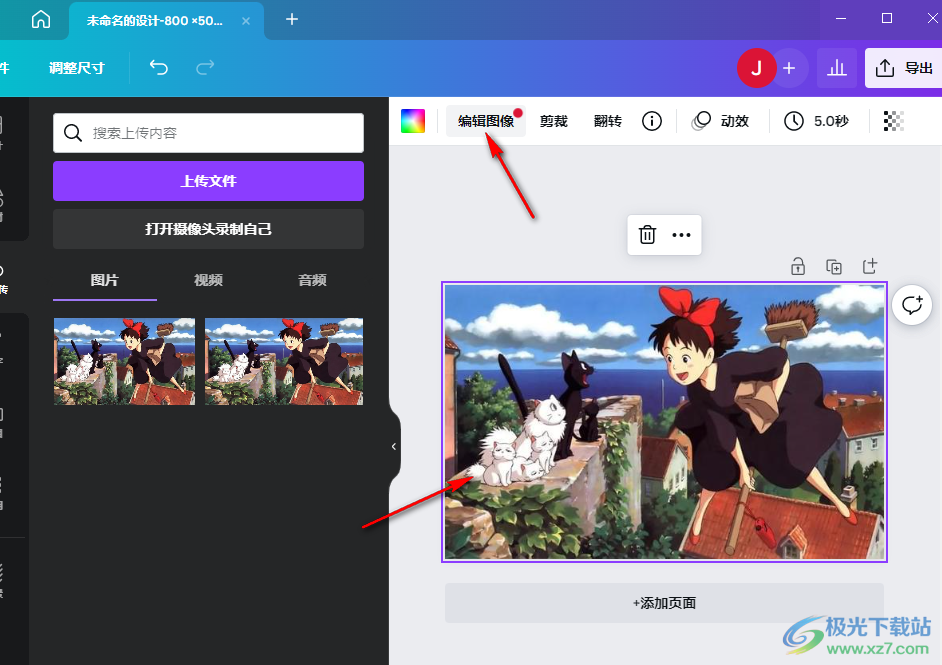Click 编辑图像 in the toolbar
This screenshot has height=665, width=942.
(x=486, y=121)
